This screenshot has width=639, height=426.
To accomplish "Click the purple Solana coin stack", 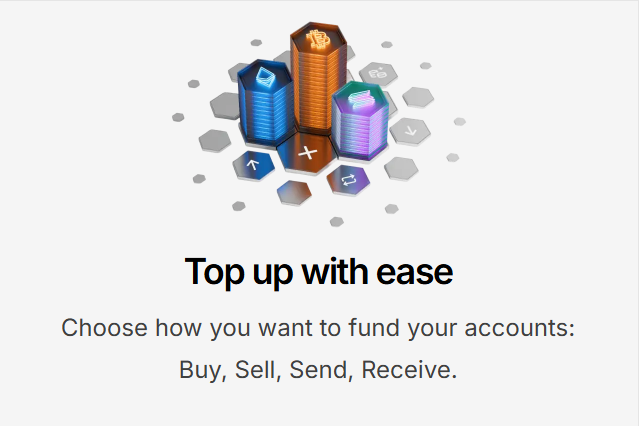I will [360, 121].
